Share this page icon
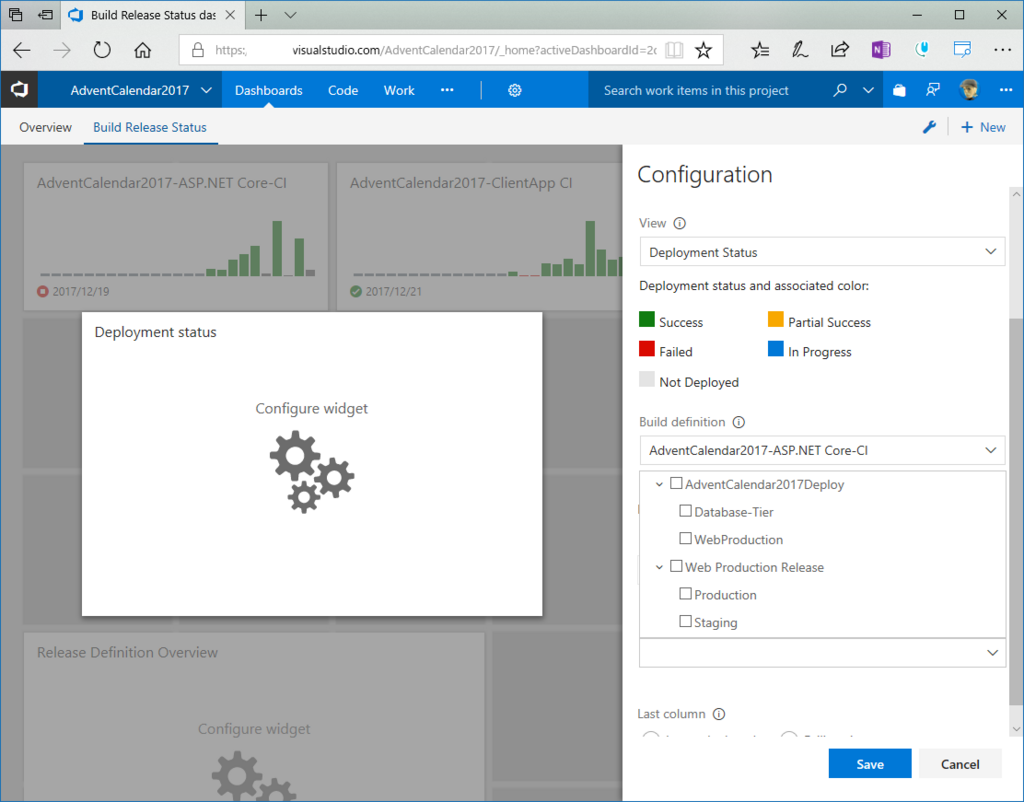The image size is (1024, 802). pos(840,50)
